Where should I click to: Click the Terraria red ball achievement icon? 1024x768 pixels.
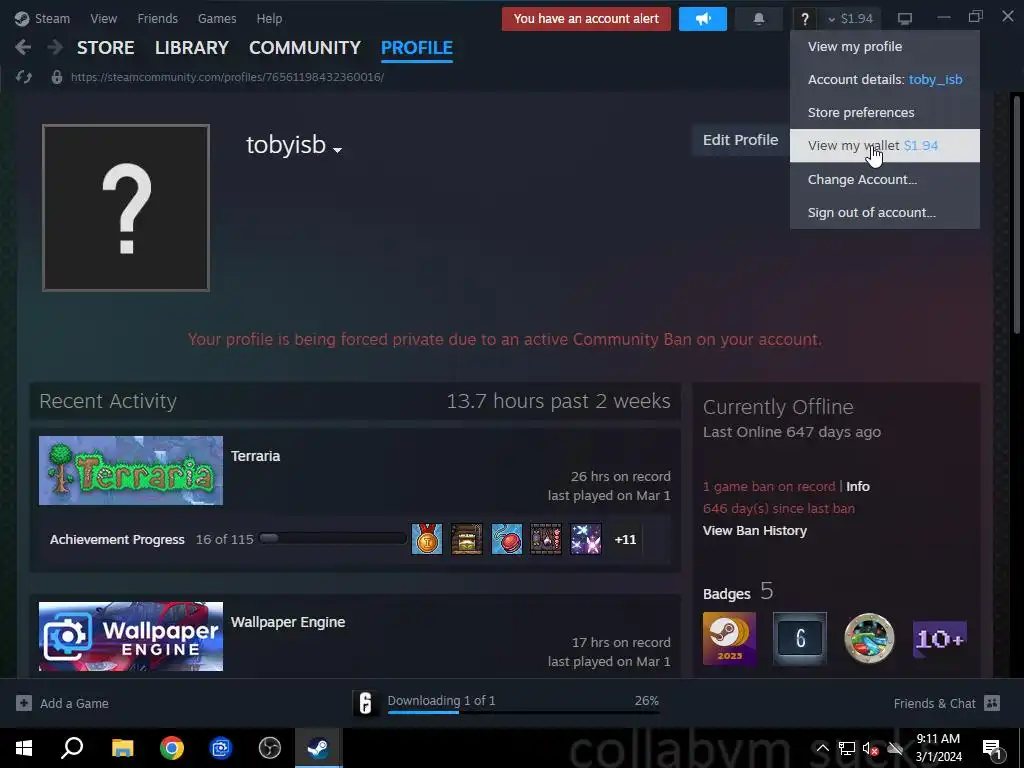pos(506,539)
